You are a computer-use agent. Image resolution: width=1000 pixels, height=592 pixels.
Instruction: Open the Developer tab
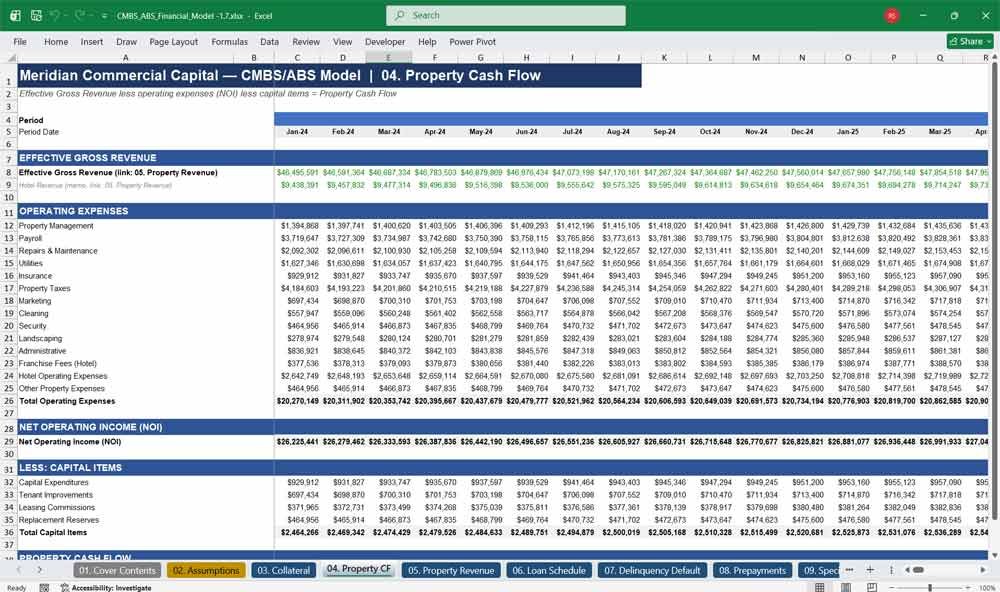[385, 41]
